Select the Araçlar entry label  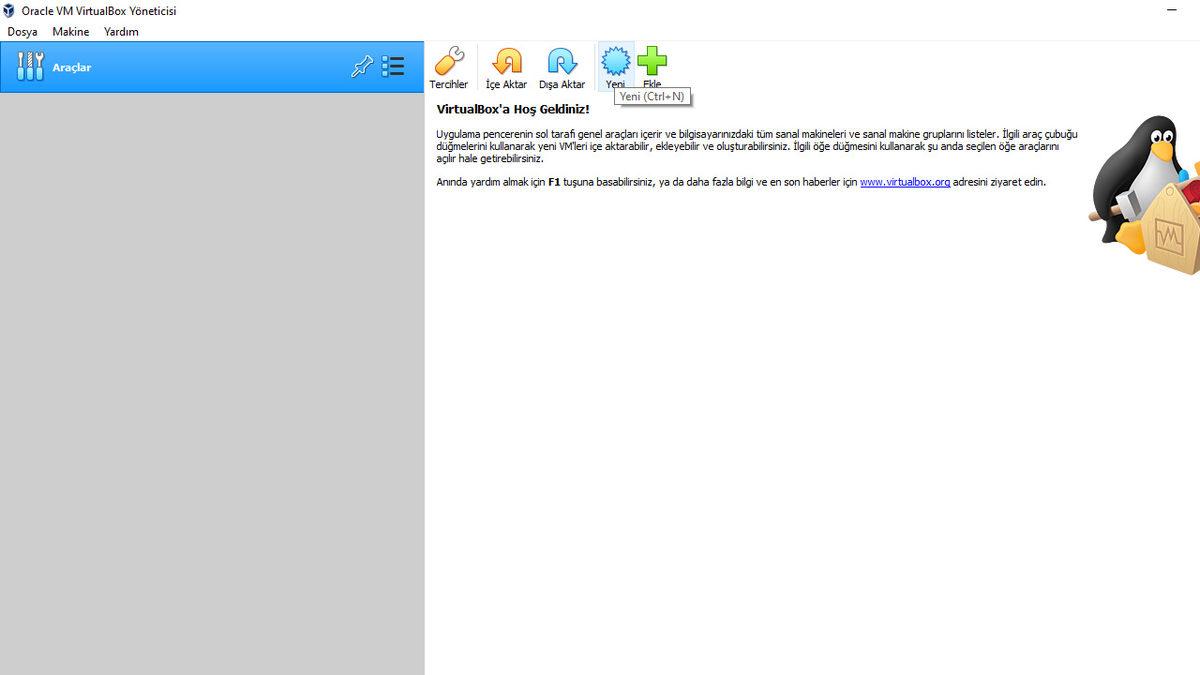tap(72, 68)
